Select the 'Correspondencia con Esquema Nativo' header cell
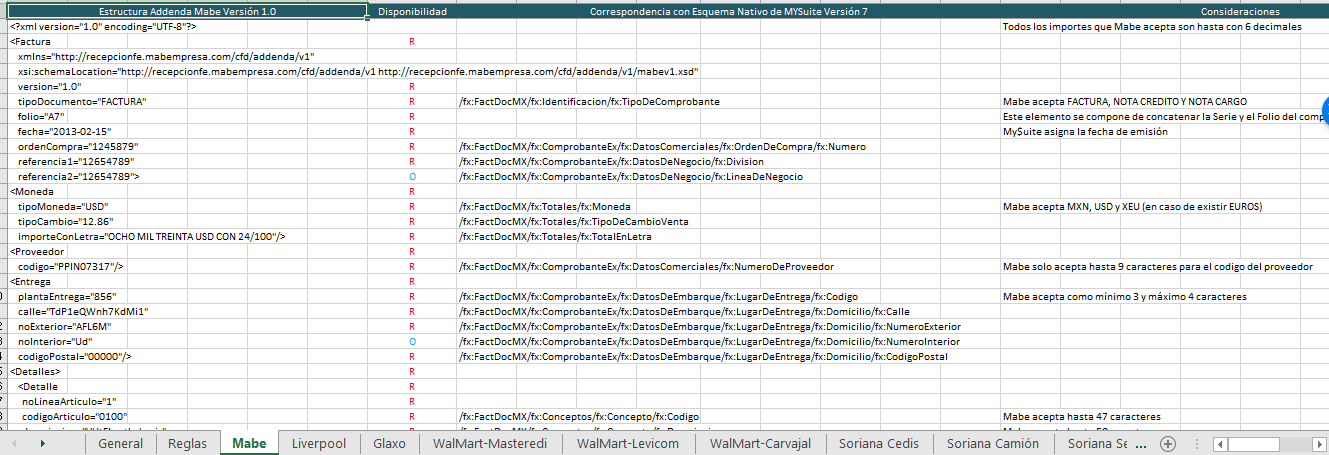1329x455 pixels. click(x=728, y=12)
